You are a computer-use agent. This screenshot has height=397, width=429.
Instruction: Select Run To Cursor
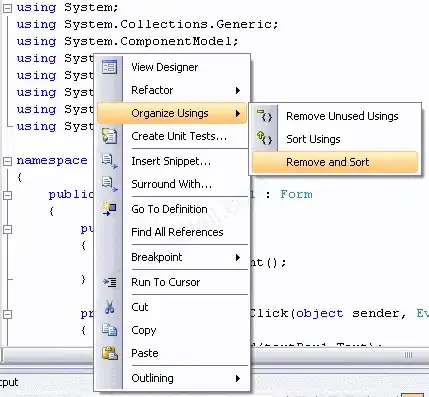point(172,282)
